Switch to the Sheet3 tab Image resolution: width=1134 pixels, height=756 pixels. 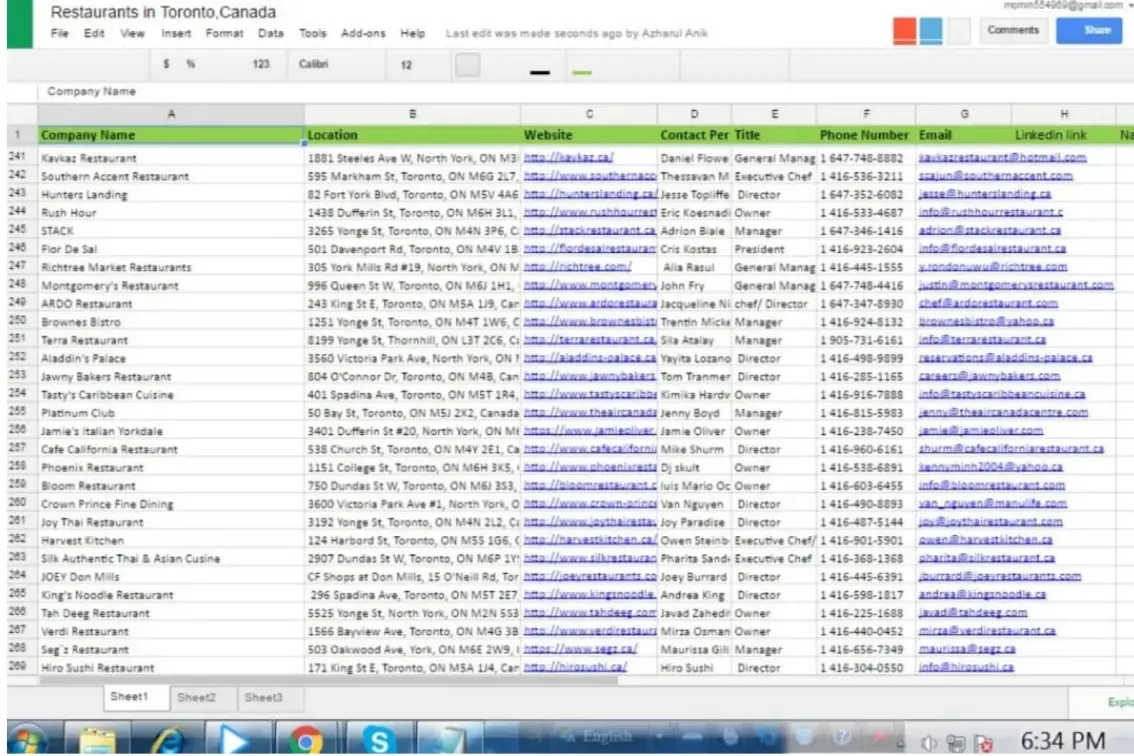click(x=263, y=697)
